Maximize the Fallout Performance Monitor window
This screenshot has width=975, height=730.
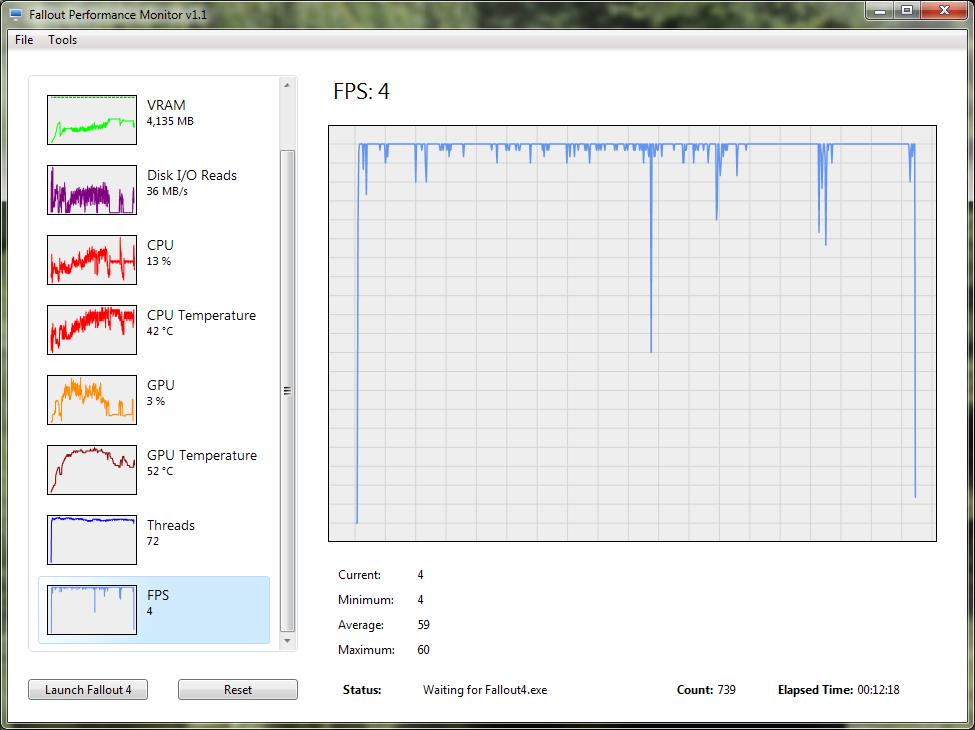click(x=907, y=11)
